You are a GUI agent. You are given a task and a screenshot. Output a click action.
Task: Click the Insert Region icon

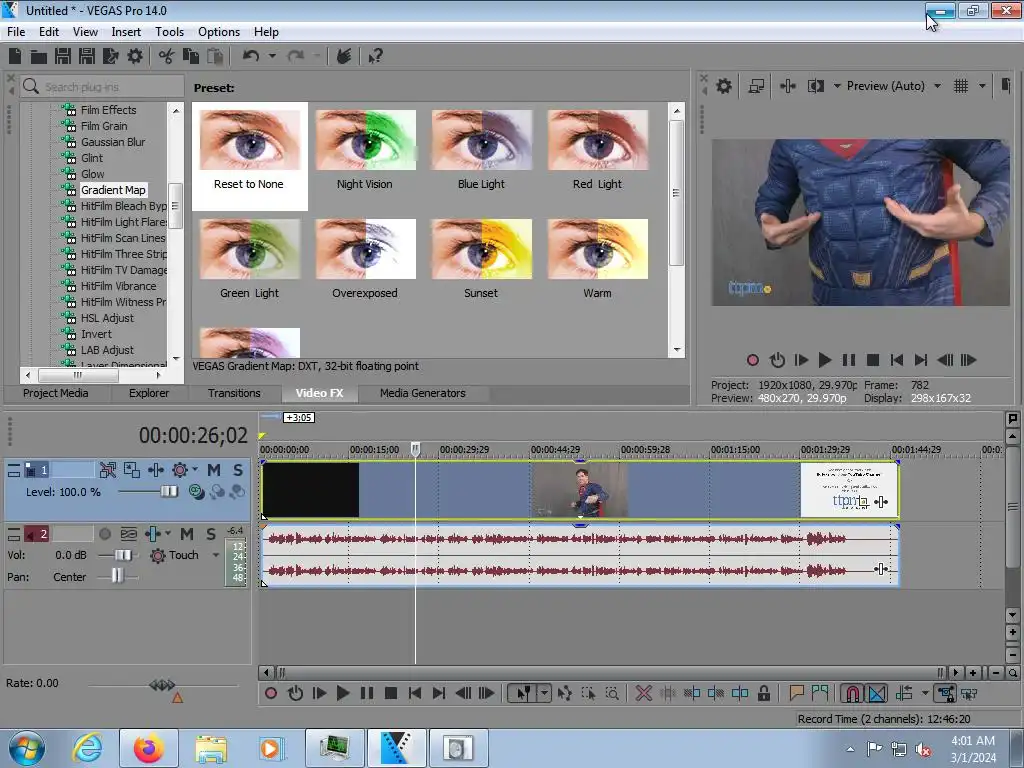(820, 693)
